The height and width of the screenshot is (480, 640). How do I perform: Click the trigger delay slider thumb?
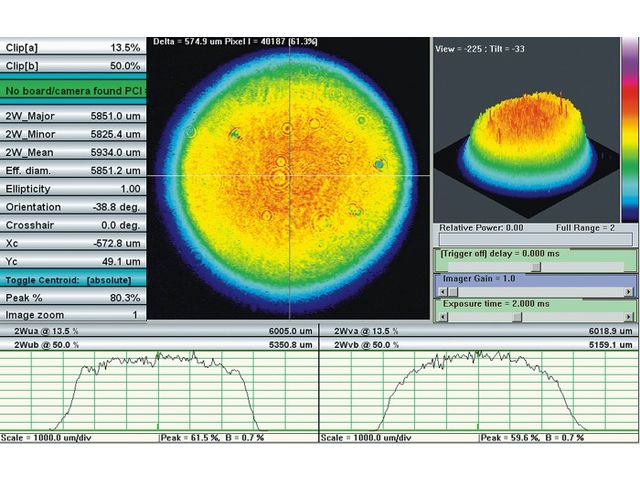(536, 267)
